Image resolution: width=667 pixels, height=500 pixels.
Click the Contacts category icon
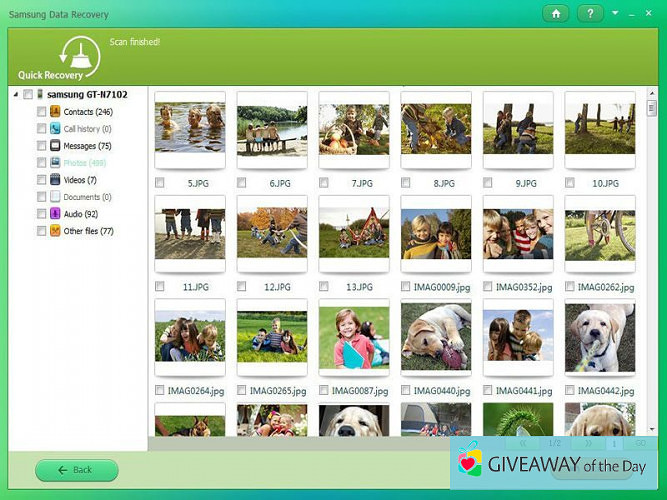[x=55, y=111]
